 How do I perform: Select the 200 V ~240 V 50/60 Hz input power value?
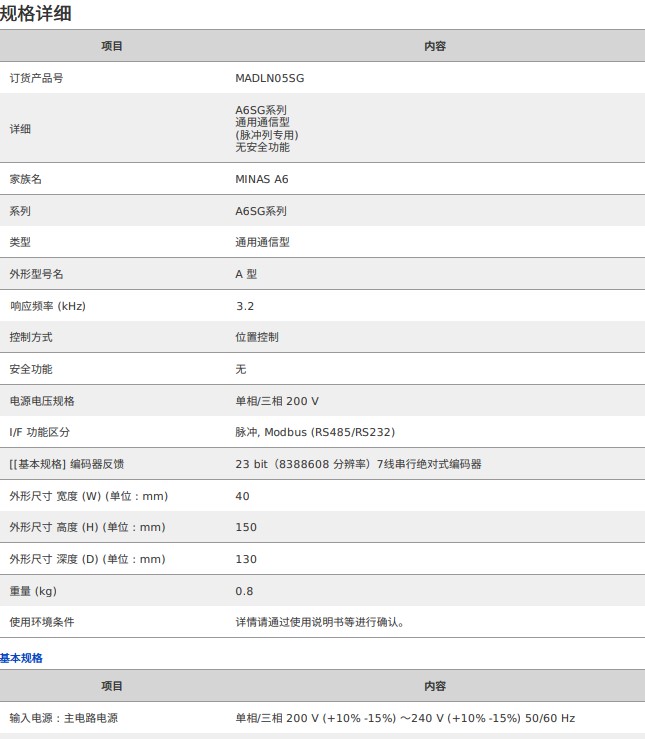click(x=405, y=718)
